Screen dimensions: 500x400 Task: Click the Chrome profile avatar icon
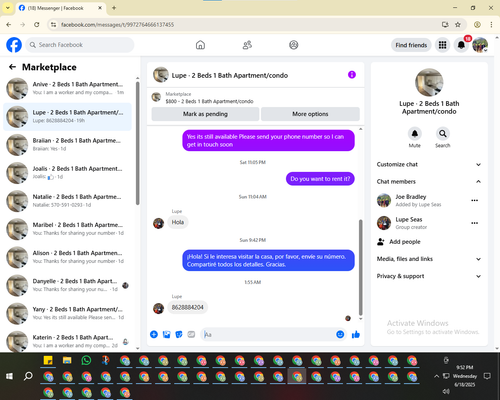477,25
